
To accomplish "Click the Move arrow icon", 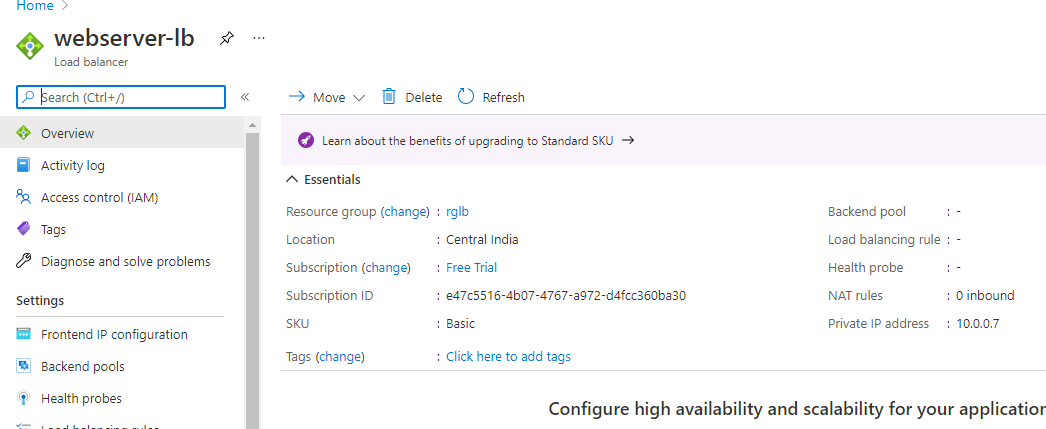I will pyautogui.click(x=296, y=97).
